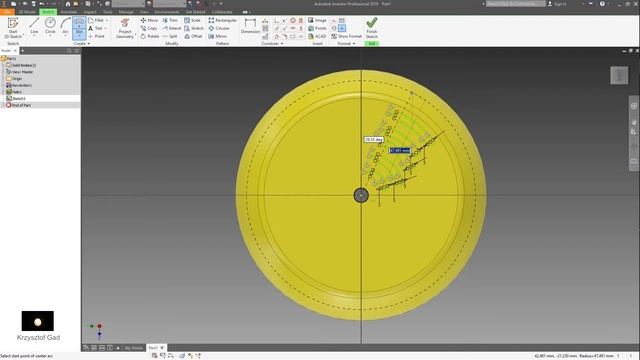Select Sketch3 in the model browser

point(16,98)
